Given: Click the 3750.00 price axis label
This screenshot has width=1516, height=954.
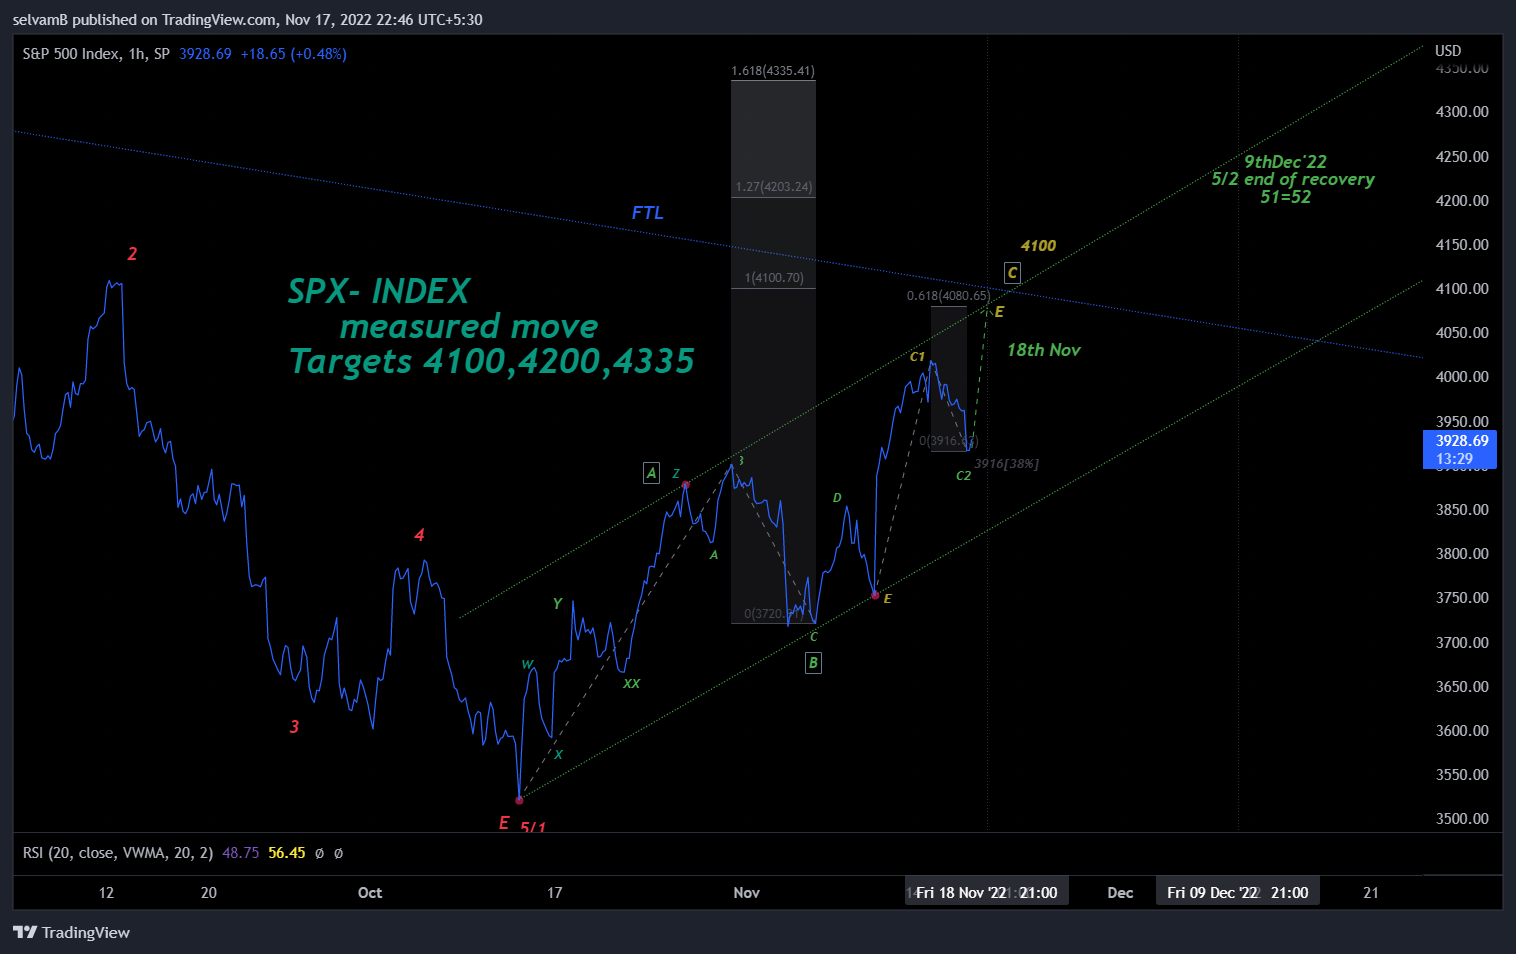Looking at the screenshot, I should click(1462, 598).
